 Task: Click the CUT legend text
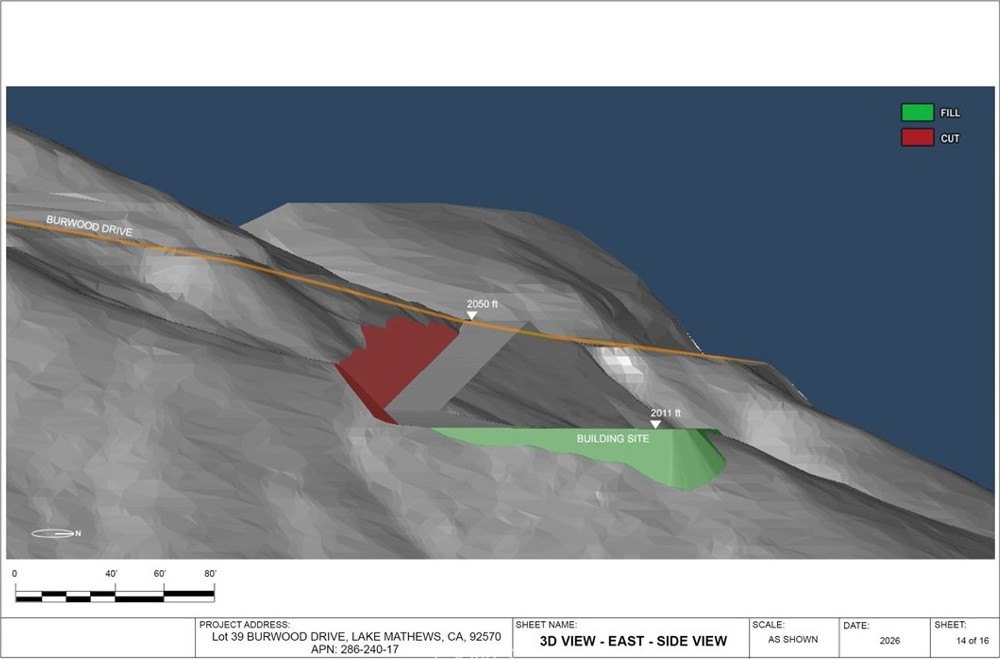pos(950,138)
